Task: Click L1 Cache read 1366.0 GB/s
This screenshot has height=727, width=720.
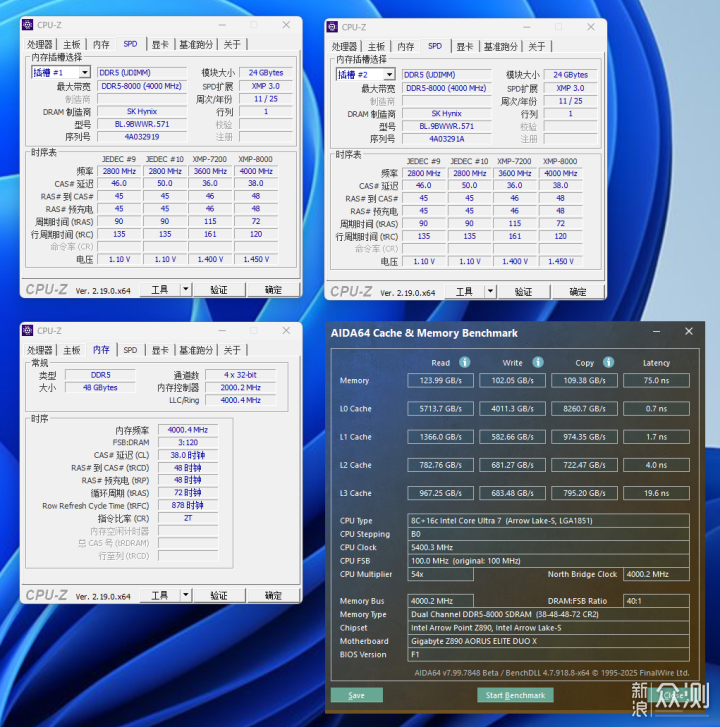Action: (440, 437)
